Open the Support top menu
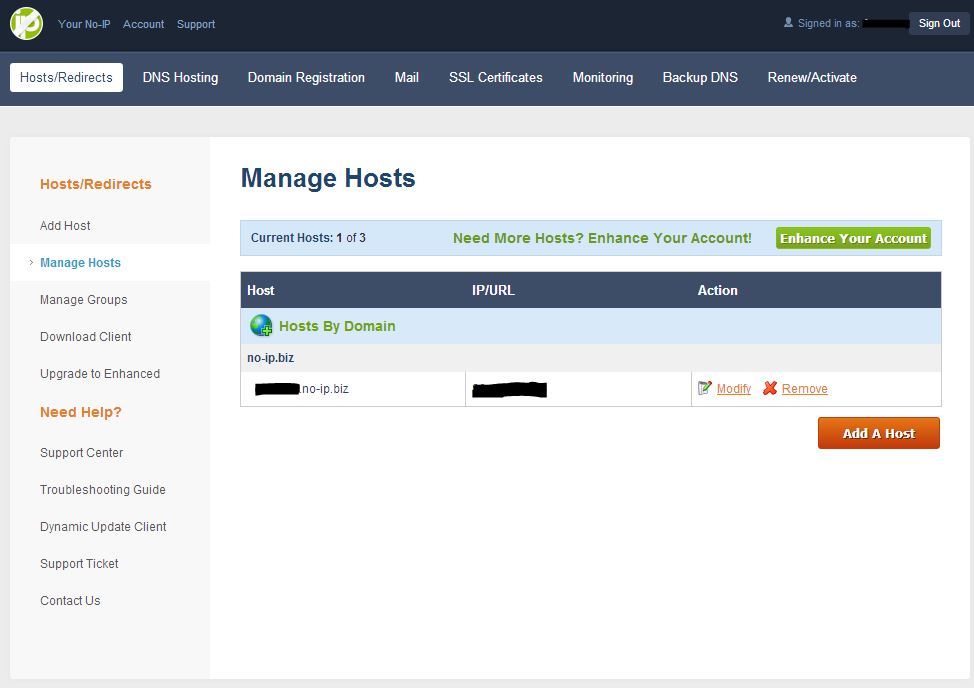 196,24
